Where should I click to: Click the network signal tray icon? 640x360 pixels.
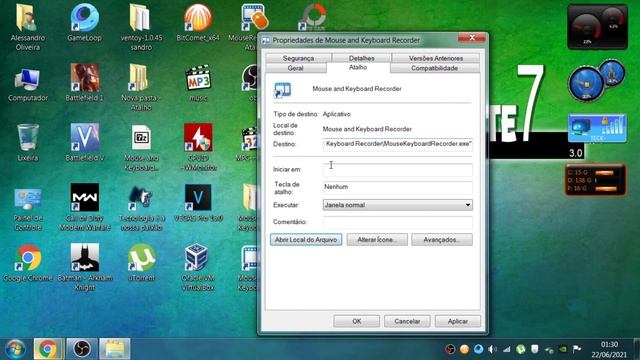(507, 349)
